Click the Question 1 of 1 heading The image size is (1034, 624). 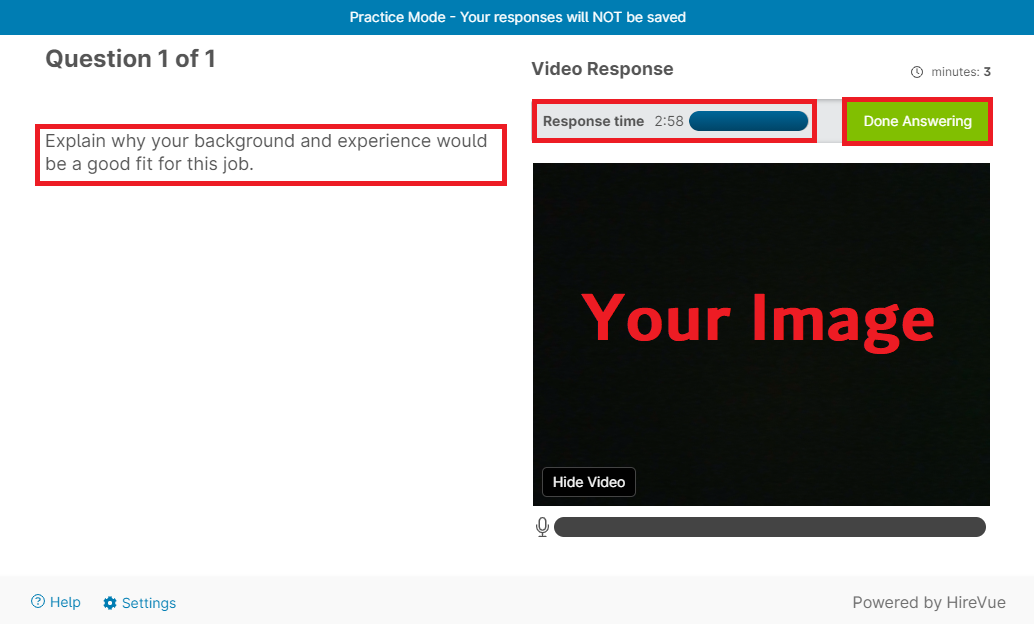coord(130,59)
